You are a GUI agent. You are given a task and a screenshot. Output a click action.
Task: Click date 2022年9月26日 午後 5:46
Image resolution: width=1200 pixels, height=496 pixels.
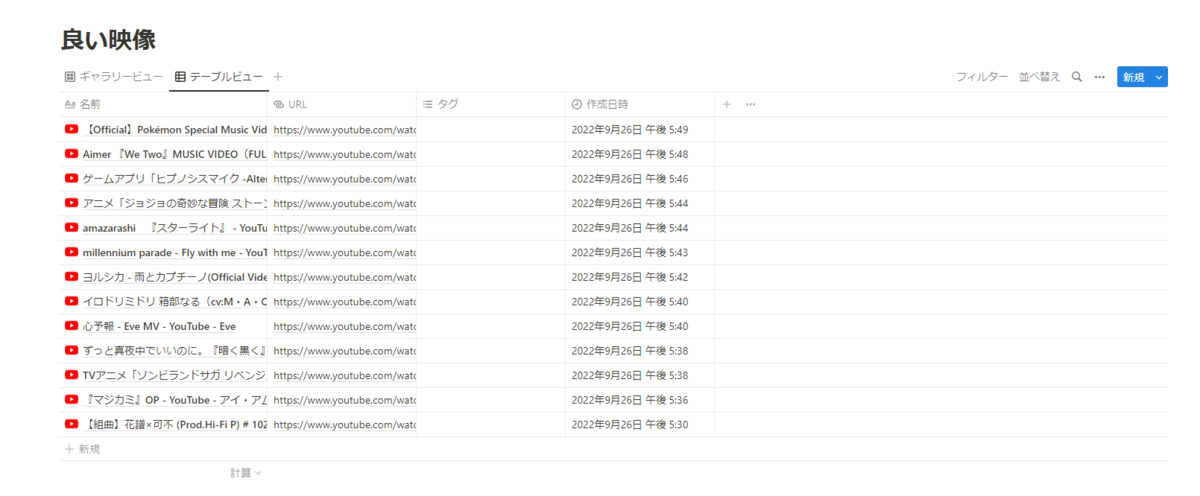(629, 179)
